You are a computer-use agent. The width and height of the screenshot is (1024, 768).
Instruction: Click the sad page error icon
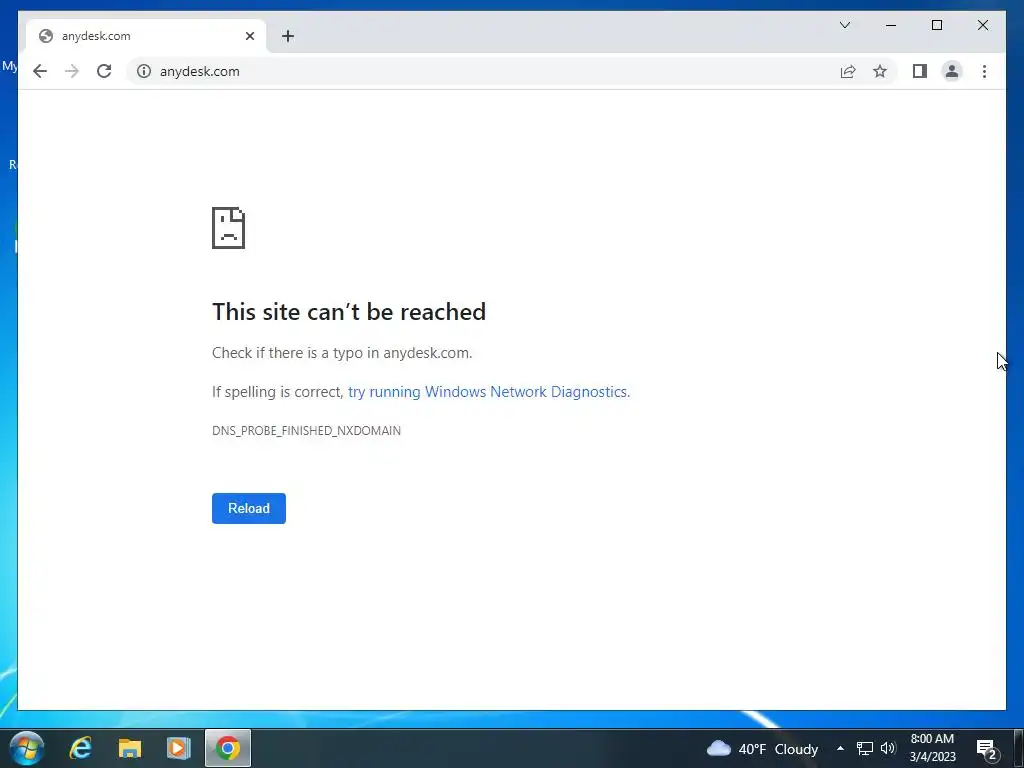[x=229, y=228]
